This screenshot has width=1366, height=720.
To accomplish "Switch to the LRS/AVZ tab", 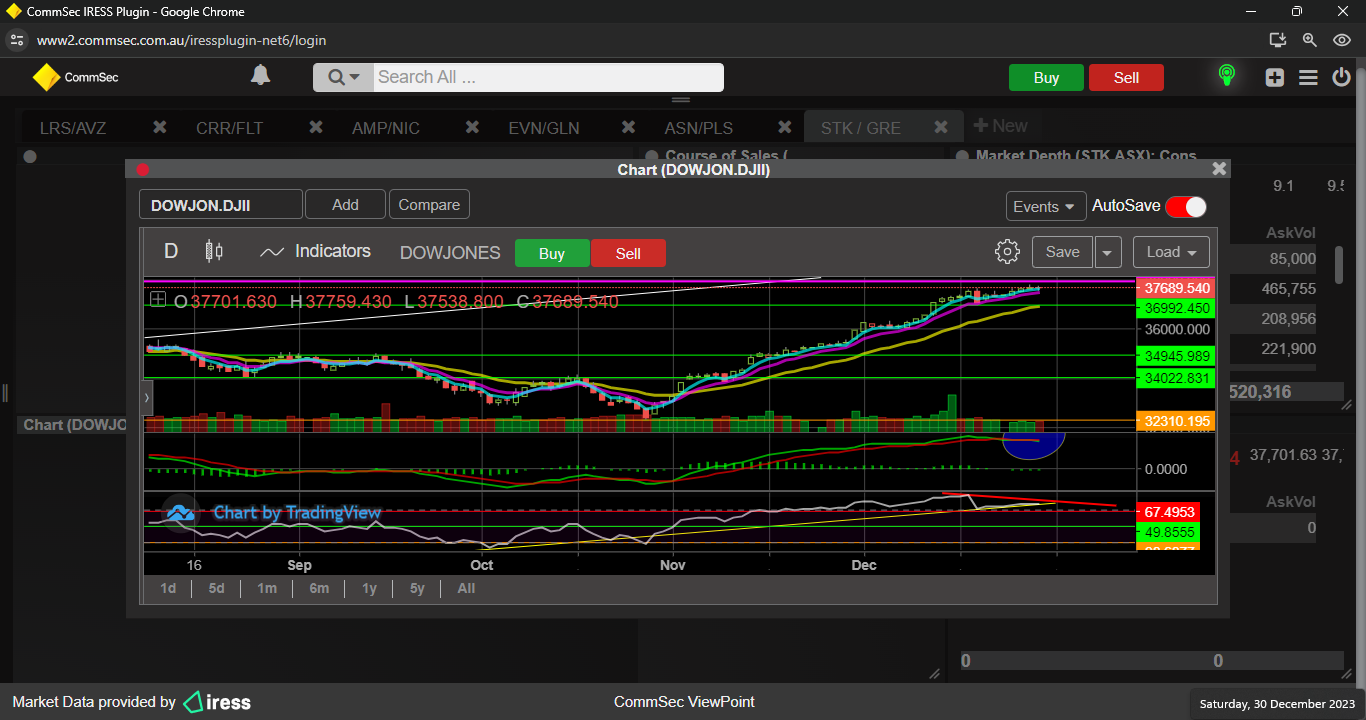I will 73,128.
